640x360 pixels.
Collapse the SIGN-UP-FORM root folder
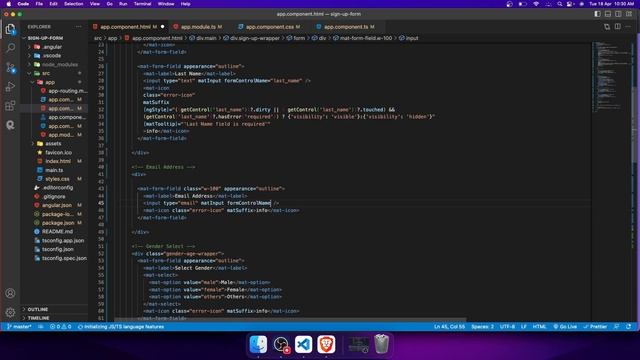pyautogui.click(x=45, y=38)
